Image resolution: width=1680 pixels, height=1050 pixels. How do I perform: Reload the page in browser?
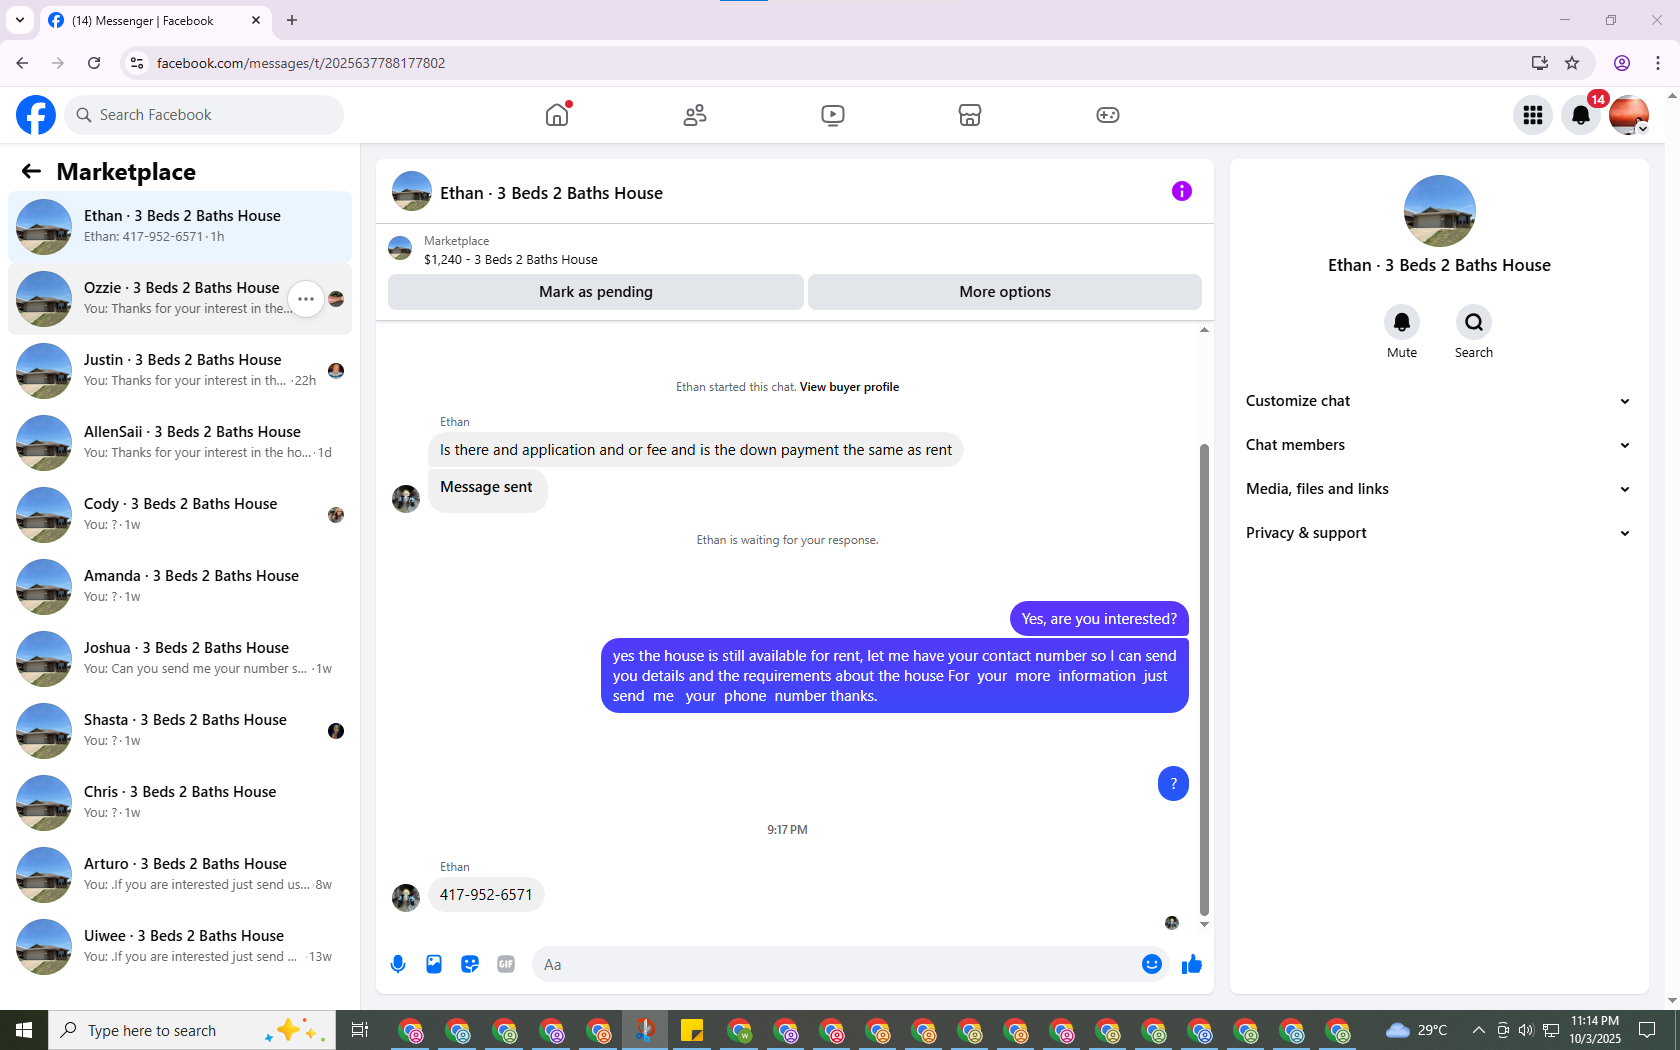click(x=94, y=63)
